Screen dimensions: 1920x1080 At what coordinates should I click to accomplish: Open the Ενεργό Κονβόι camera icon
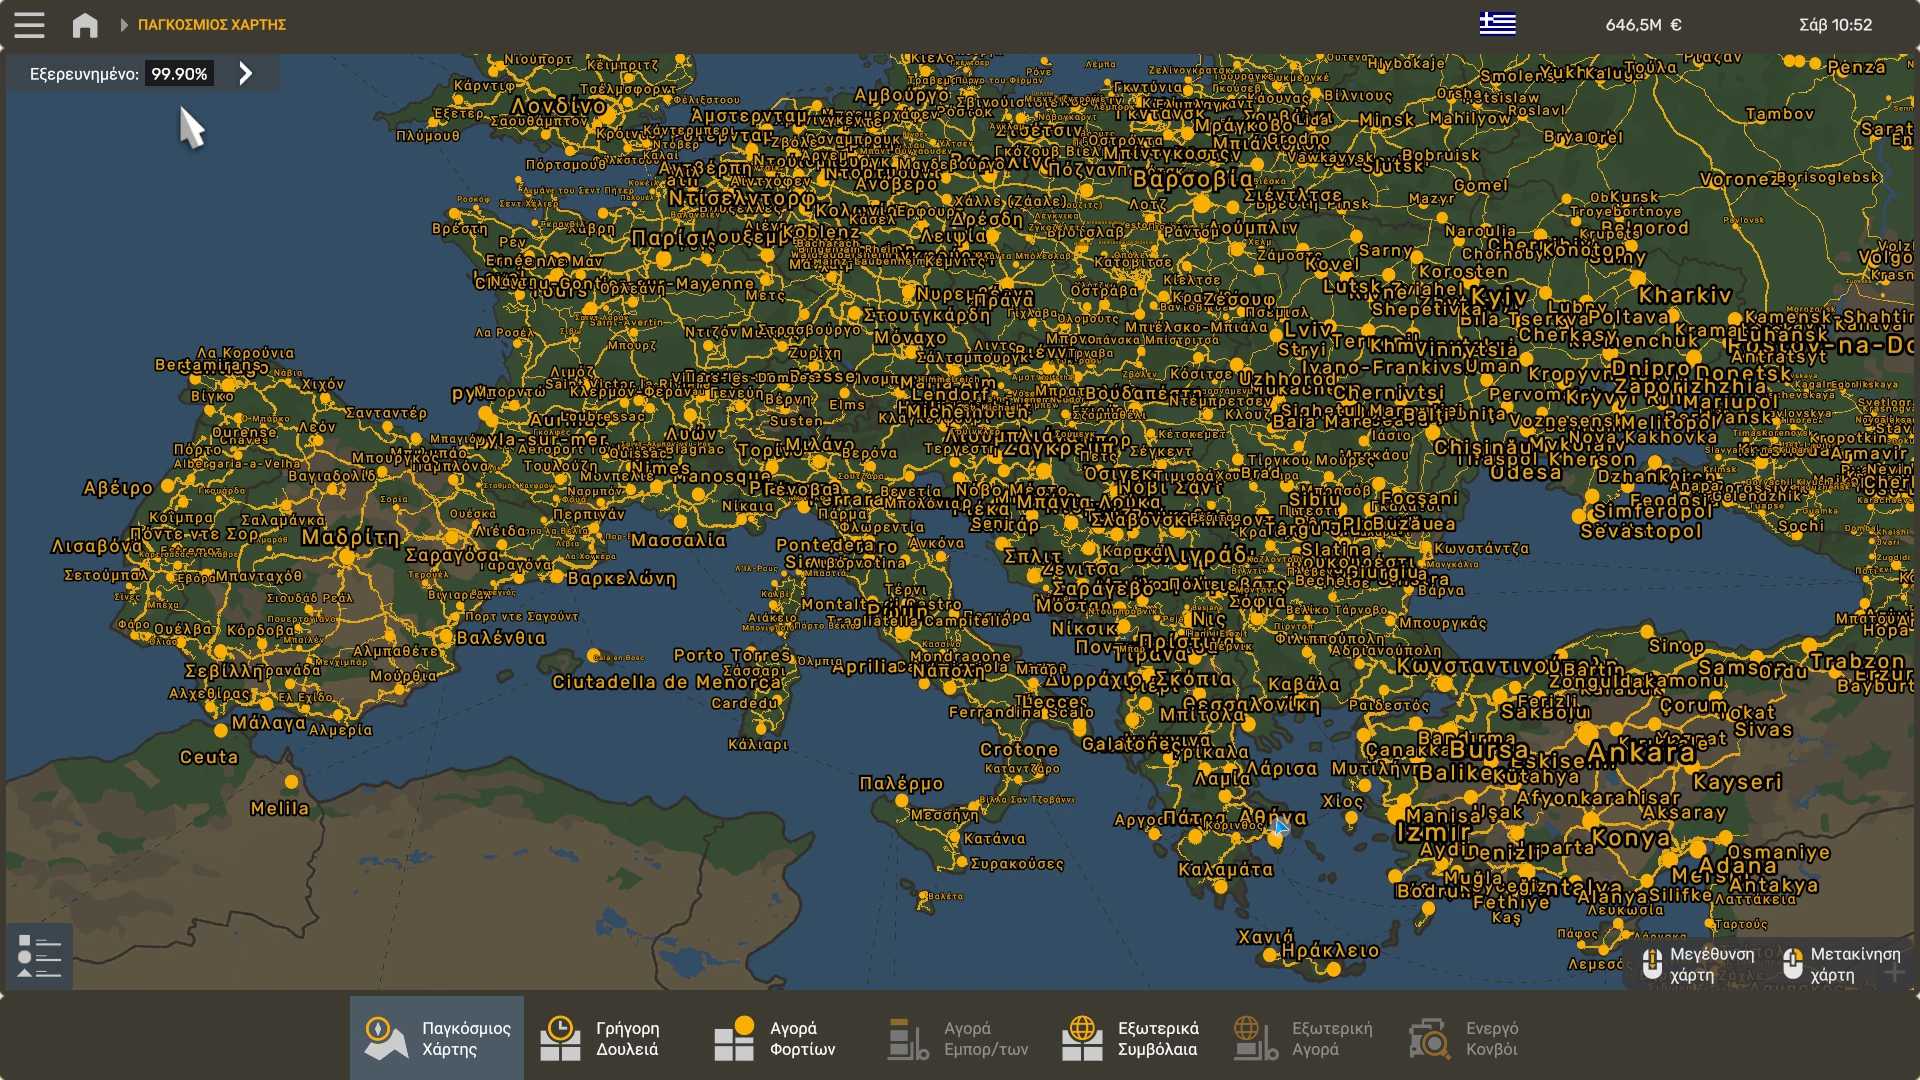1429,1038
